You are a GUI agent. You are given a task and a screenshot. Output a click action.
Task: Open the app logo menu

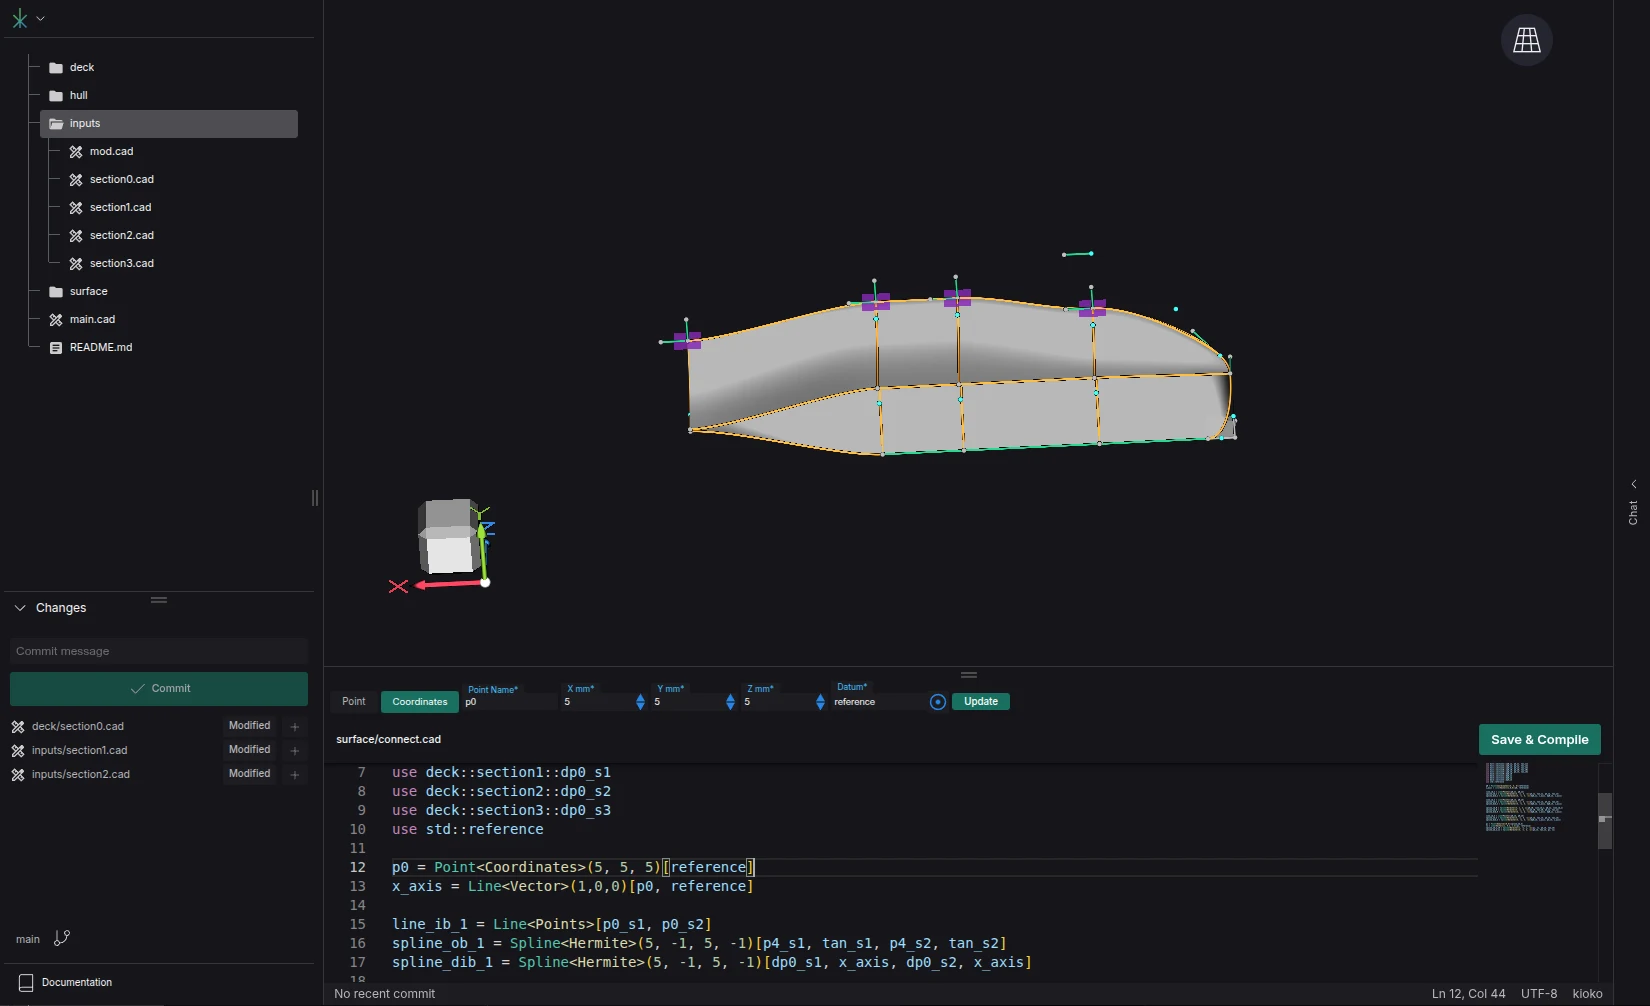point(19,18)
